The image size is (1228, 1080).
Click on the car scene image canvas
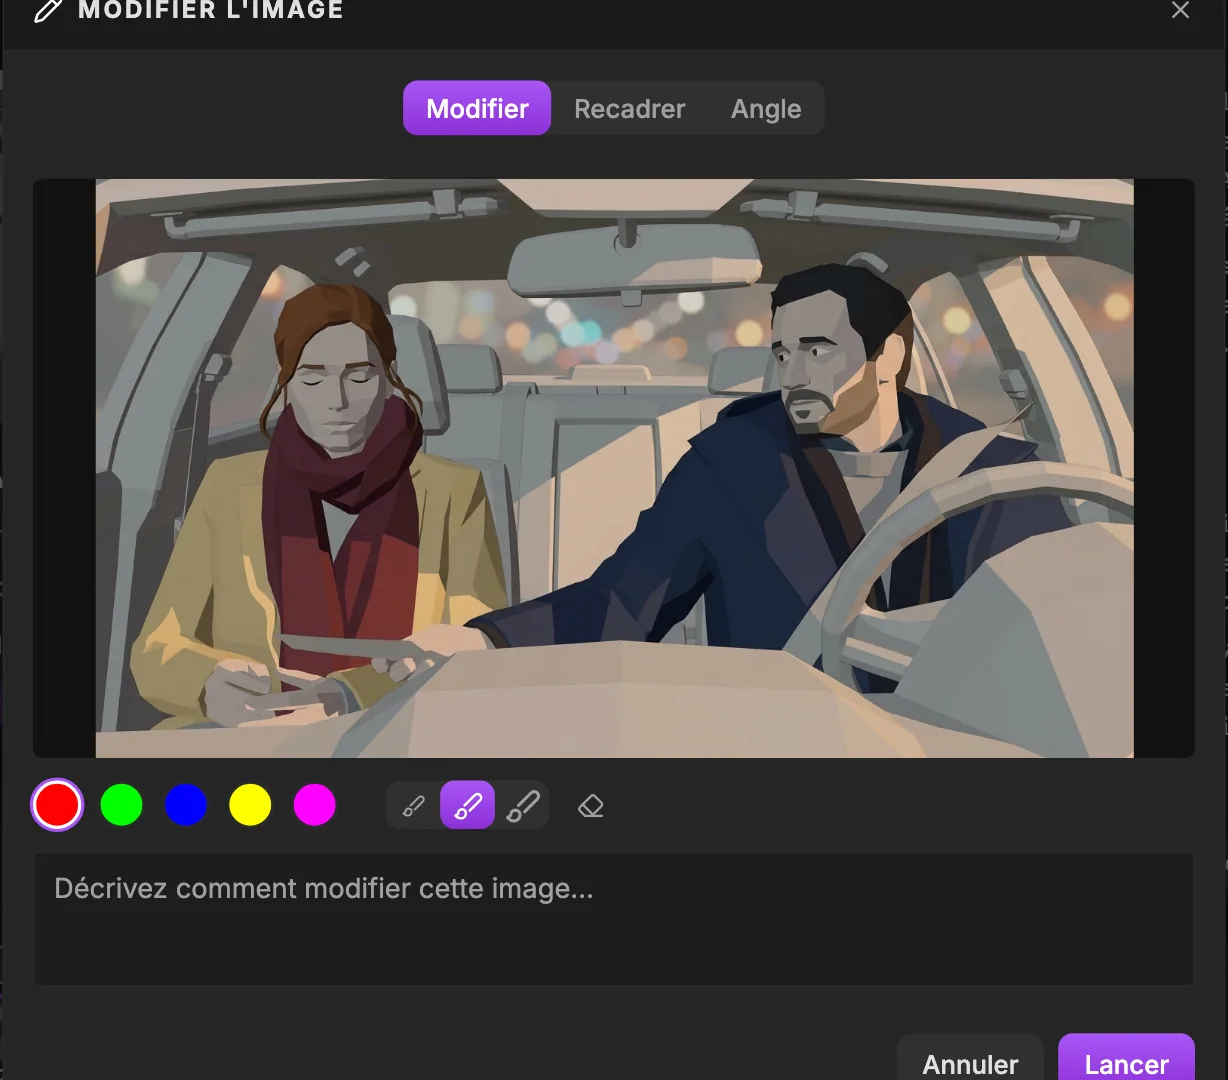[614, 468]
